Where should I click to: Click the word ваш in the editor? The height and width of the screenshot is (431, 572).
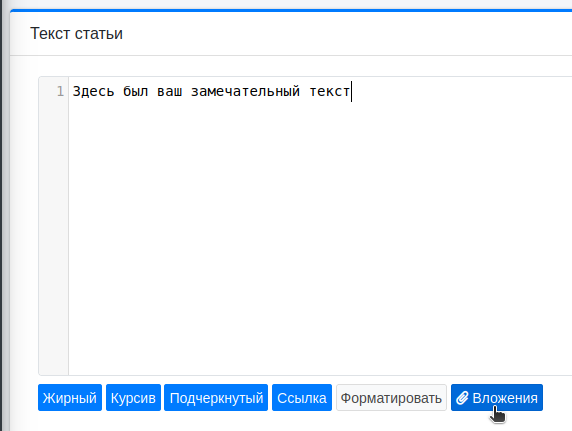click(x=170, y=91)
